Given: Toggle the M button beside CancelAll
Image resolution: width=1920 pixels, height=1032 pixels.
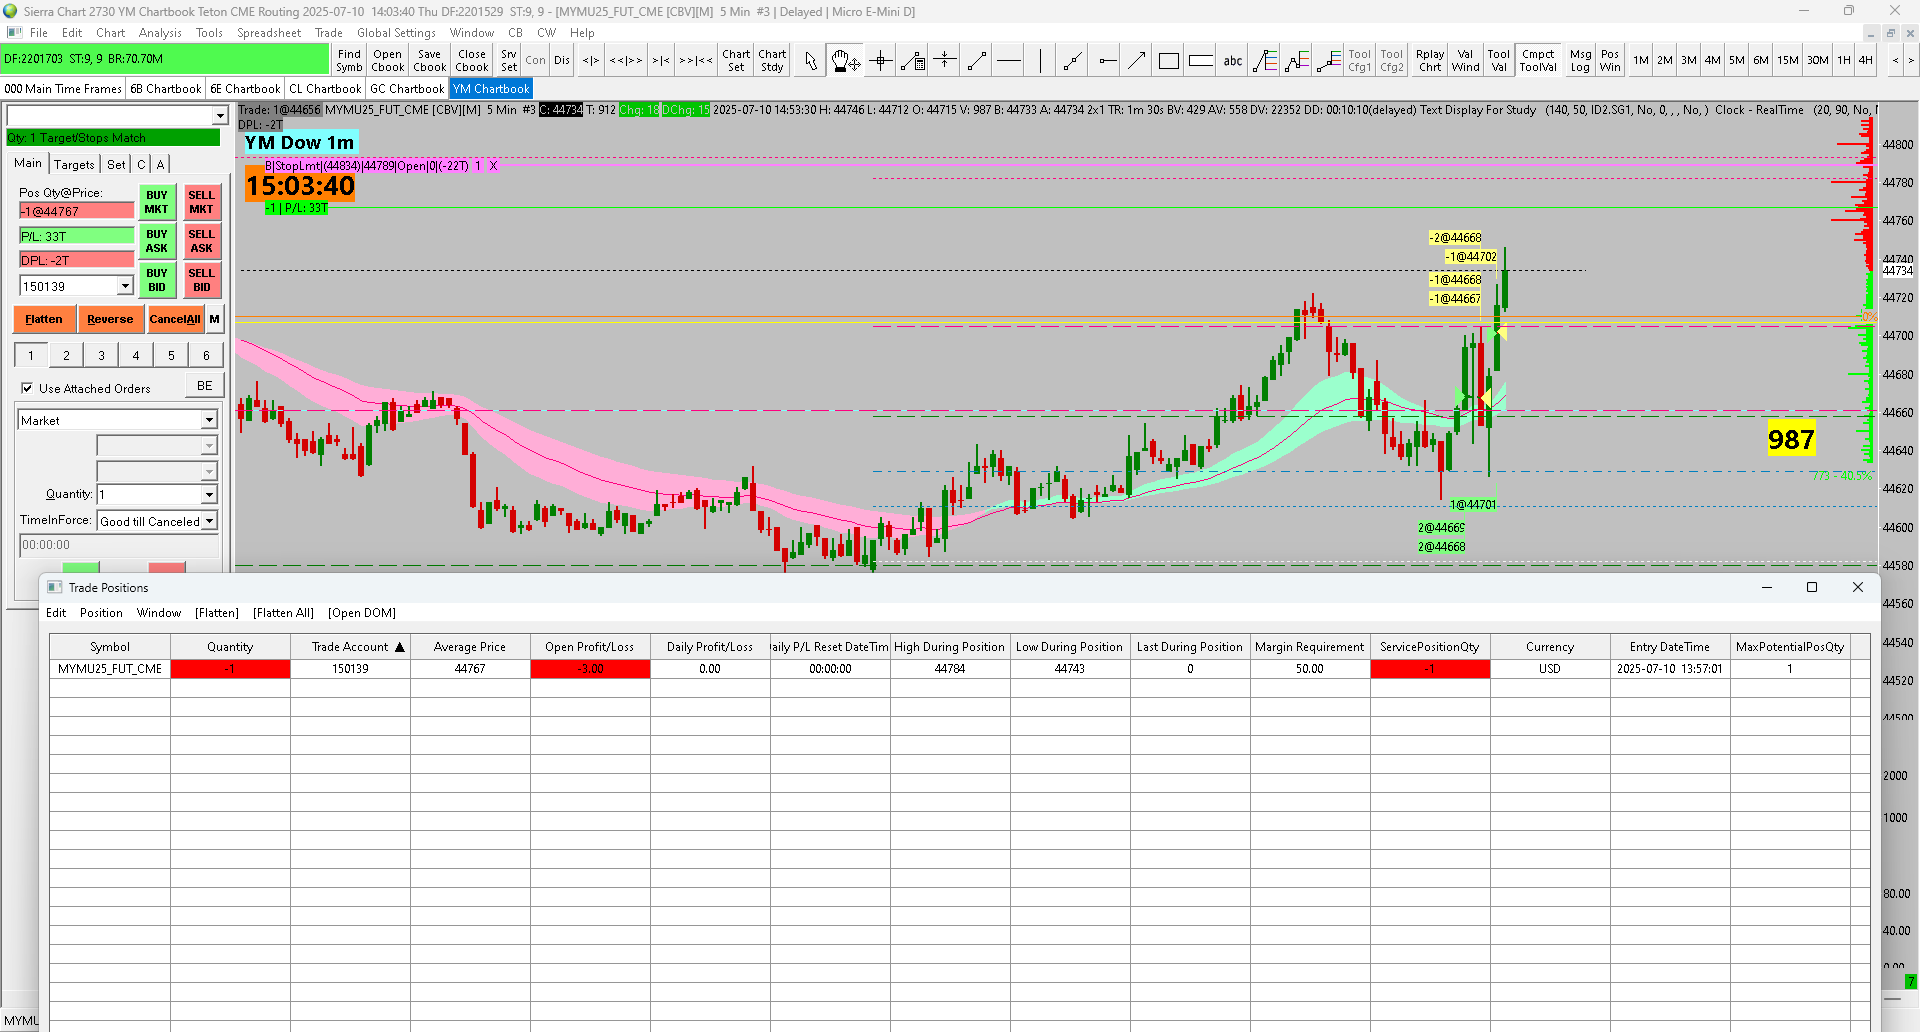Looking at the screenshot, I should click(214, 319).
